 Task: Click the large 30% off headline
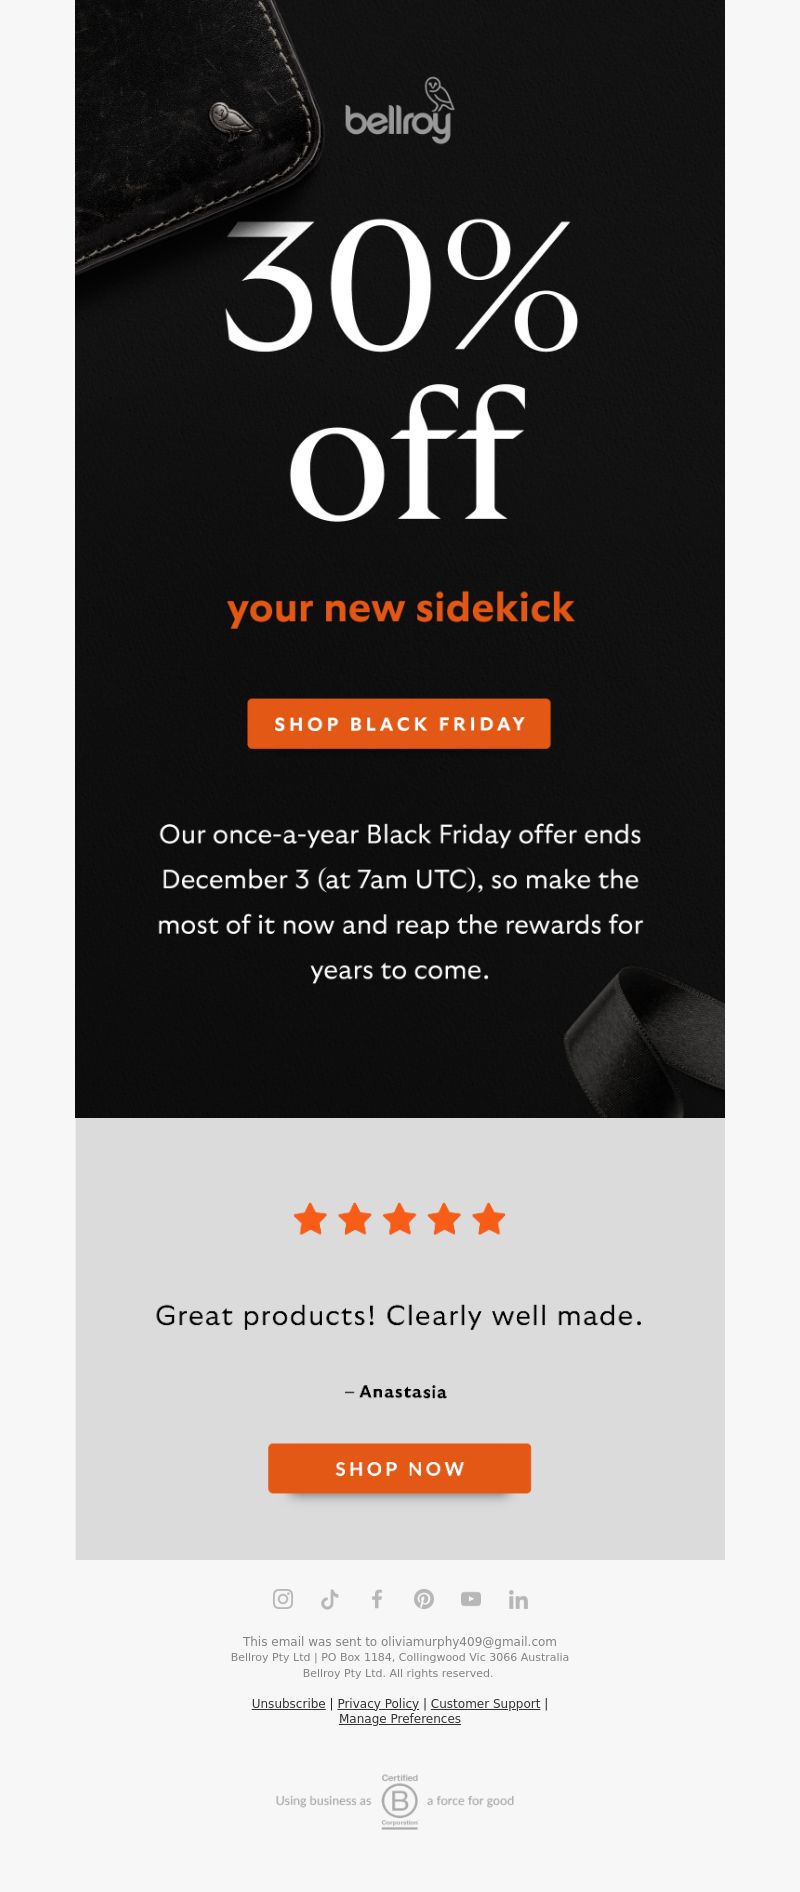[x=400, y=370]
